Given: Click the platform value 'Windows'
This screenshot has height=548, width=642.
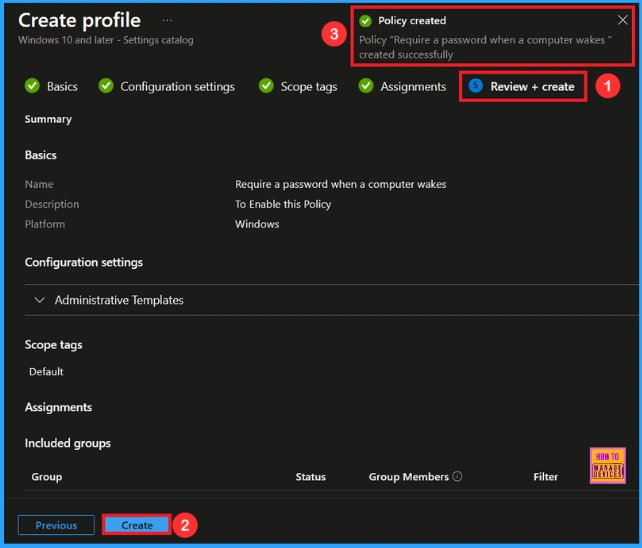Looking at the screenshot, I should [257, 224].
